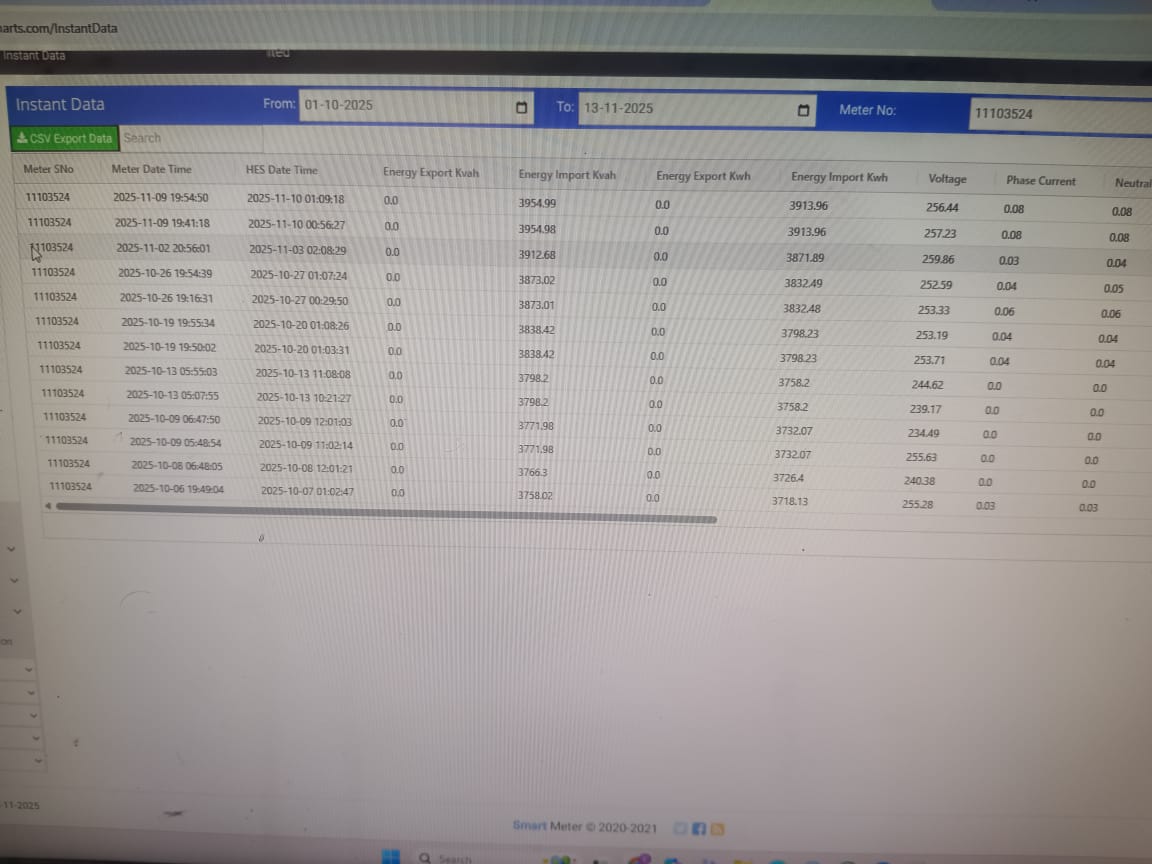
Task: Click HES time 2025-11-10 01:09:18
Action: click(295, 199)
